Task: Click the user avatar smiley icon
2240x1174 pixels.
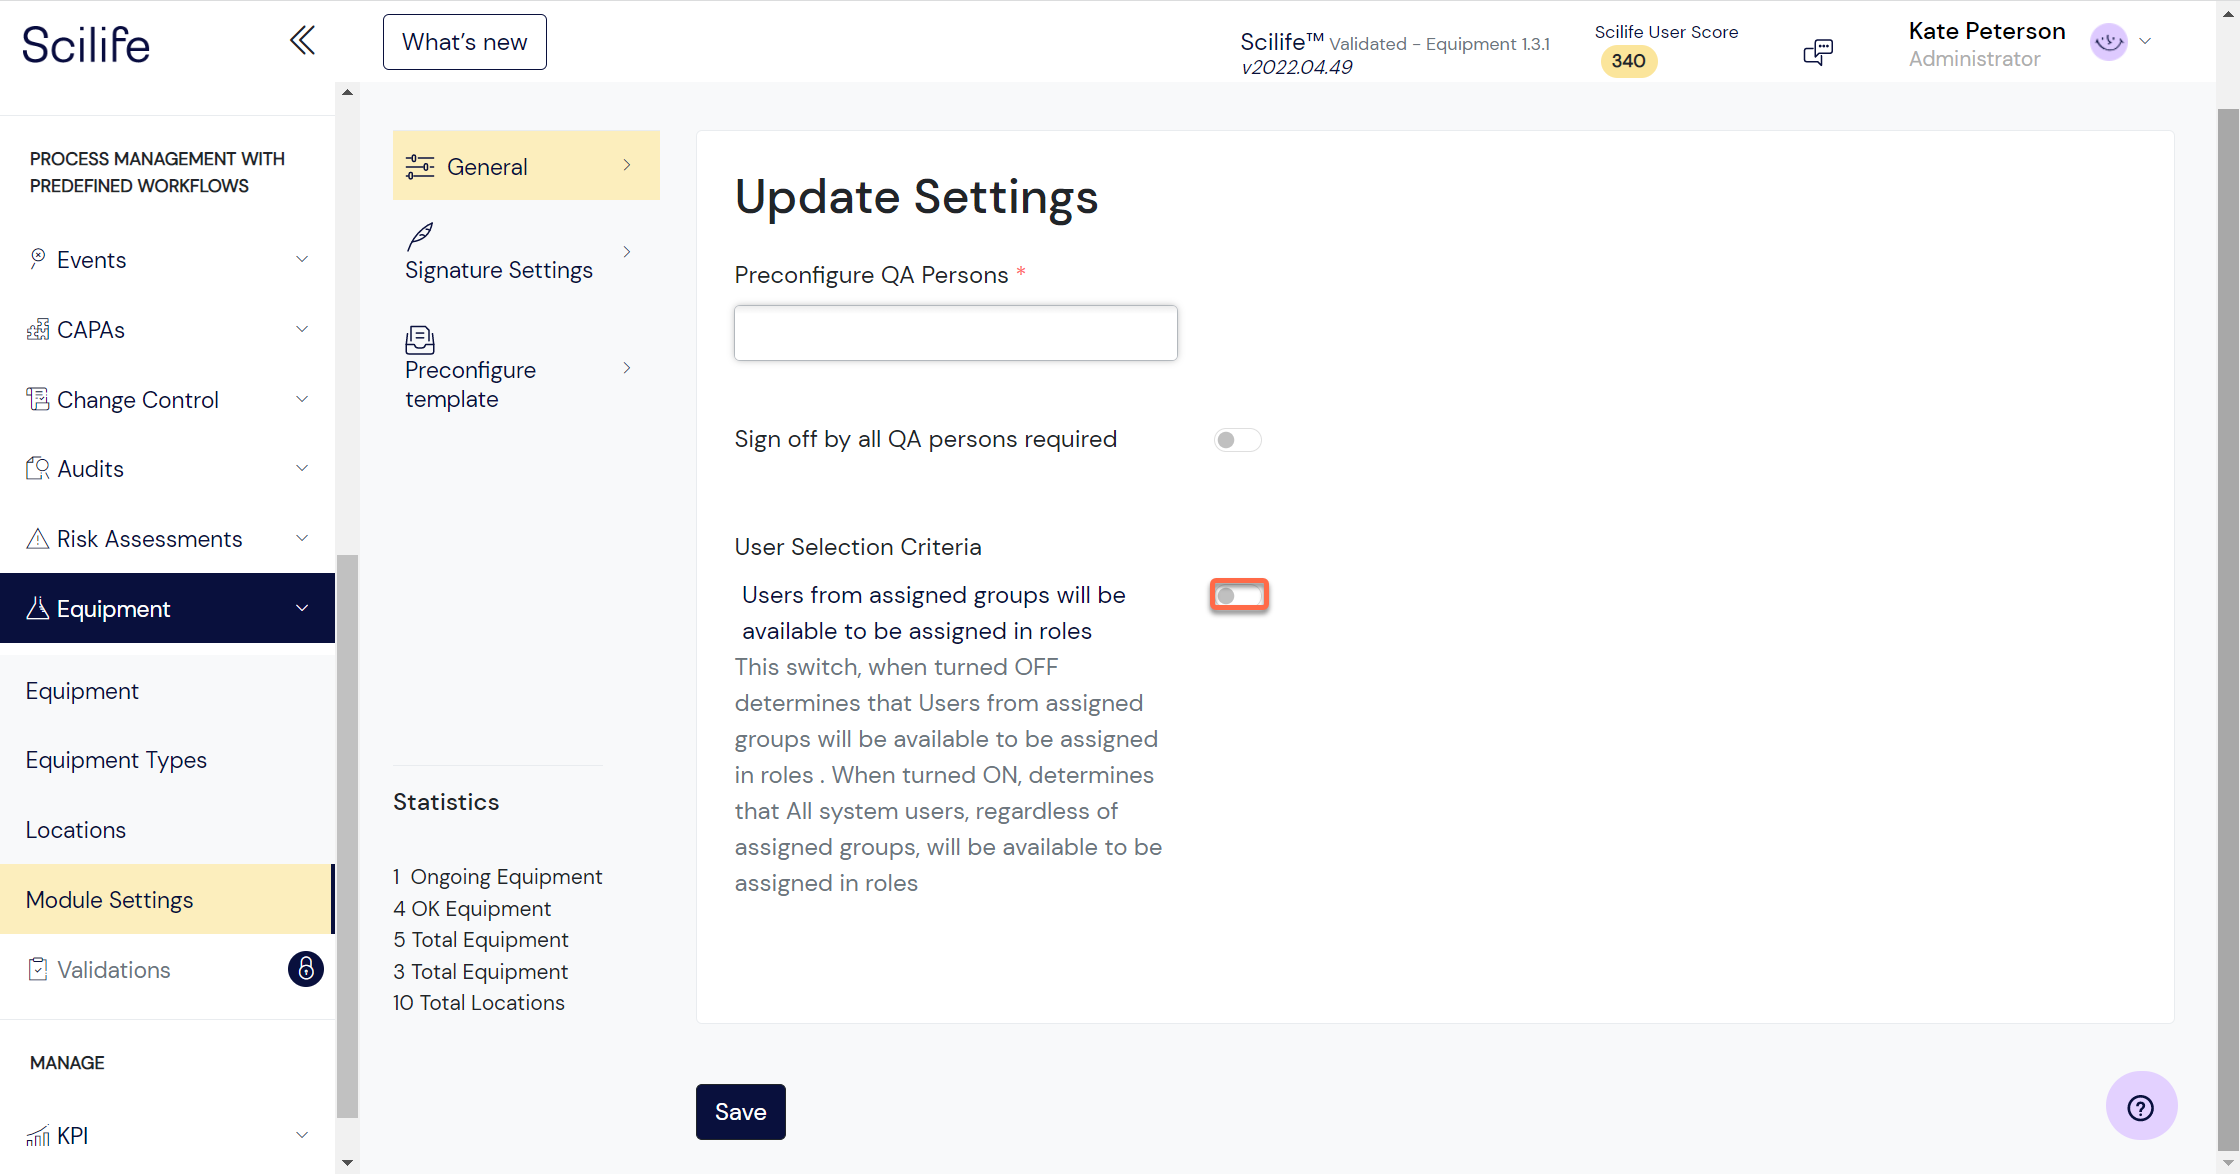Action: coord(2109,42)
